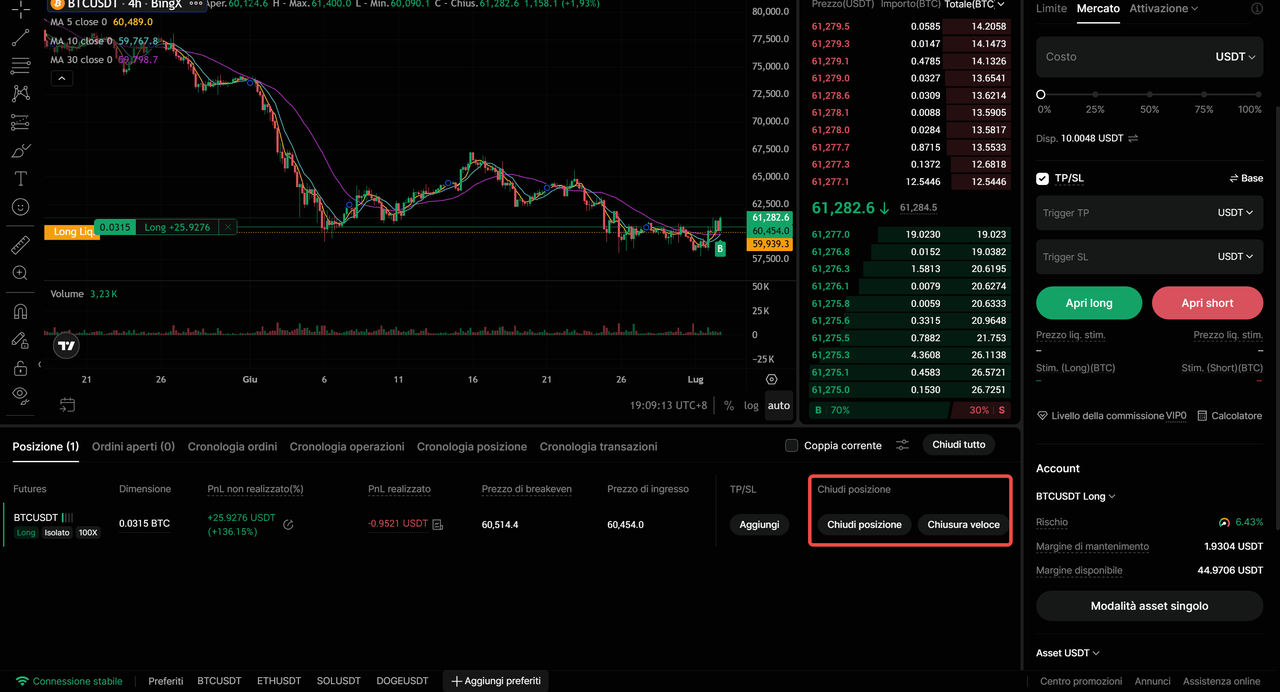This screenshot has height=692, width=1280.
Task: Click Aggiungi under TP/SL
Action: (x=759, y=525)
